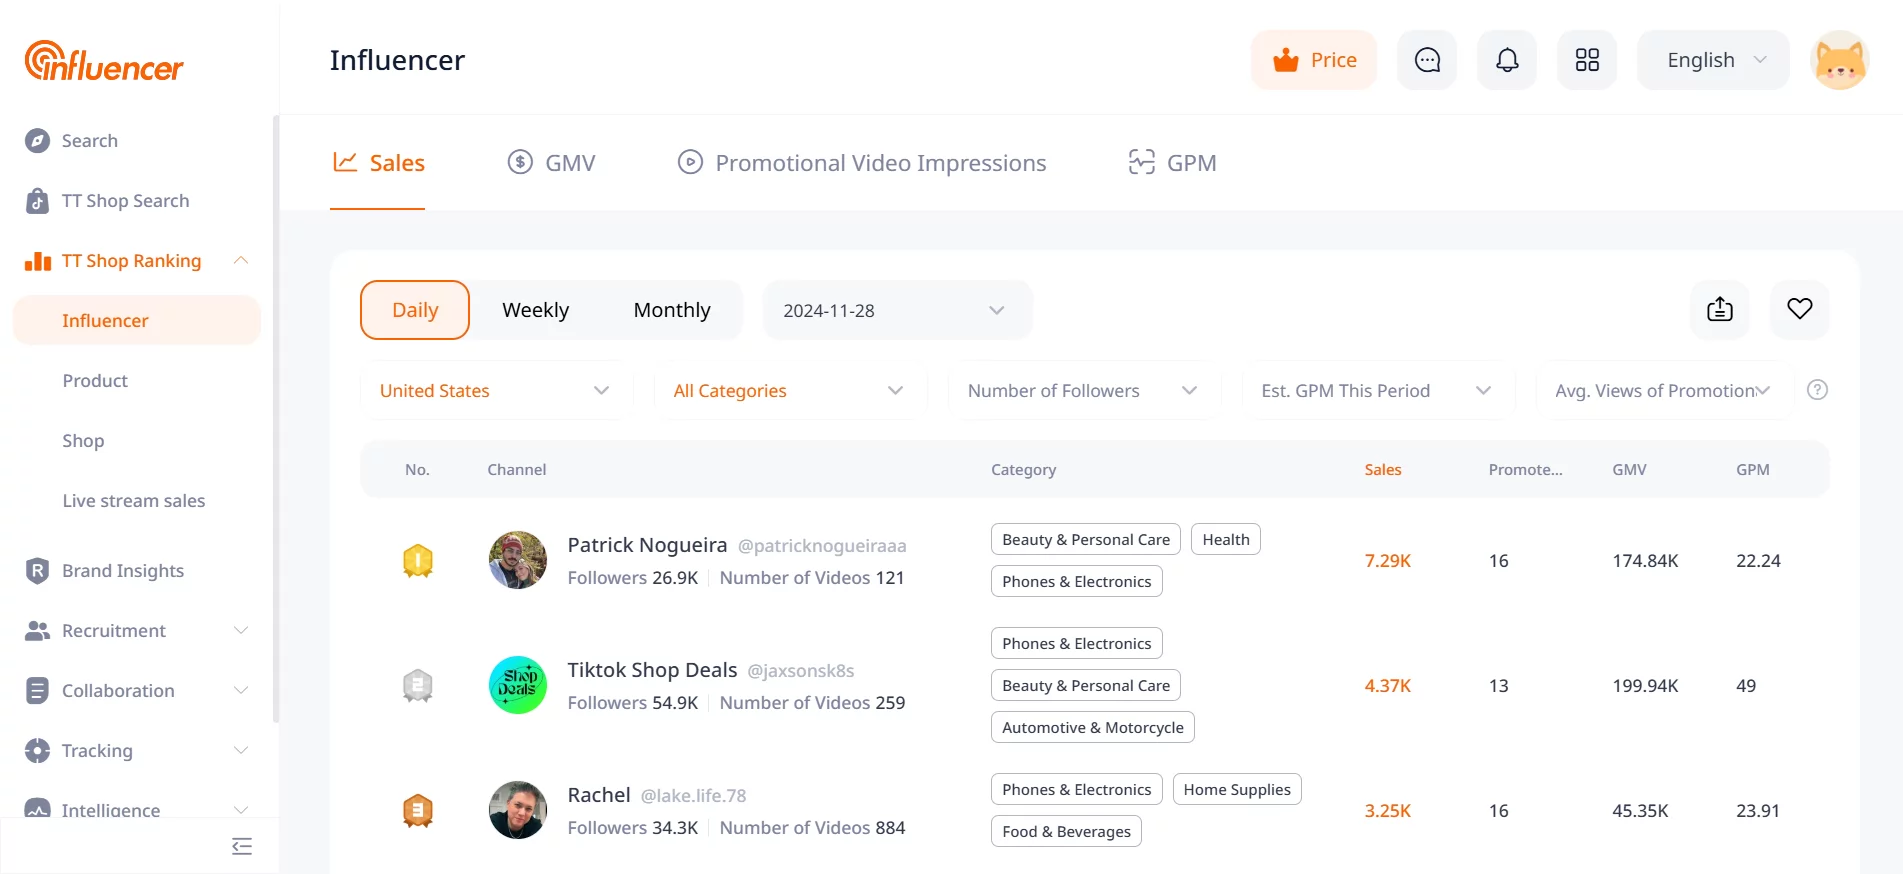Open the 2024-11-28 date dropdown

point(897,310)
